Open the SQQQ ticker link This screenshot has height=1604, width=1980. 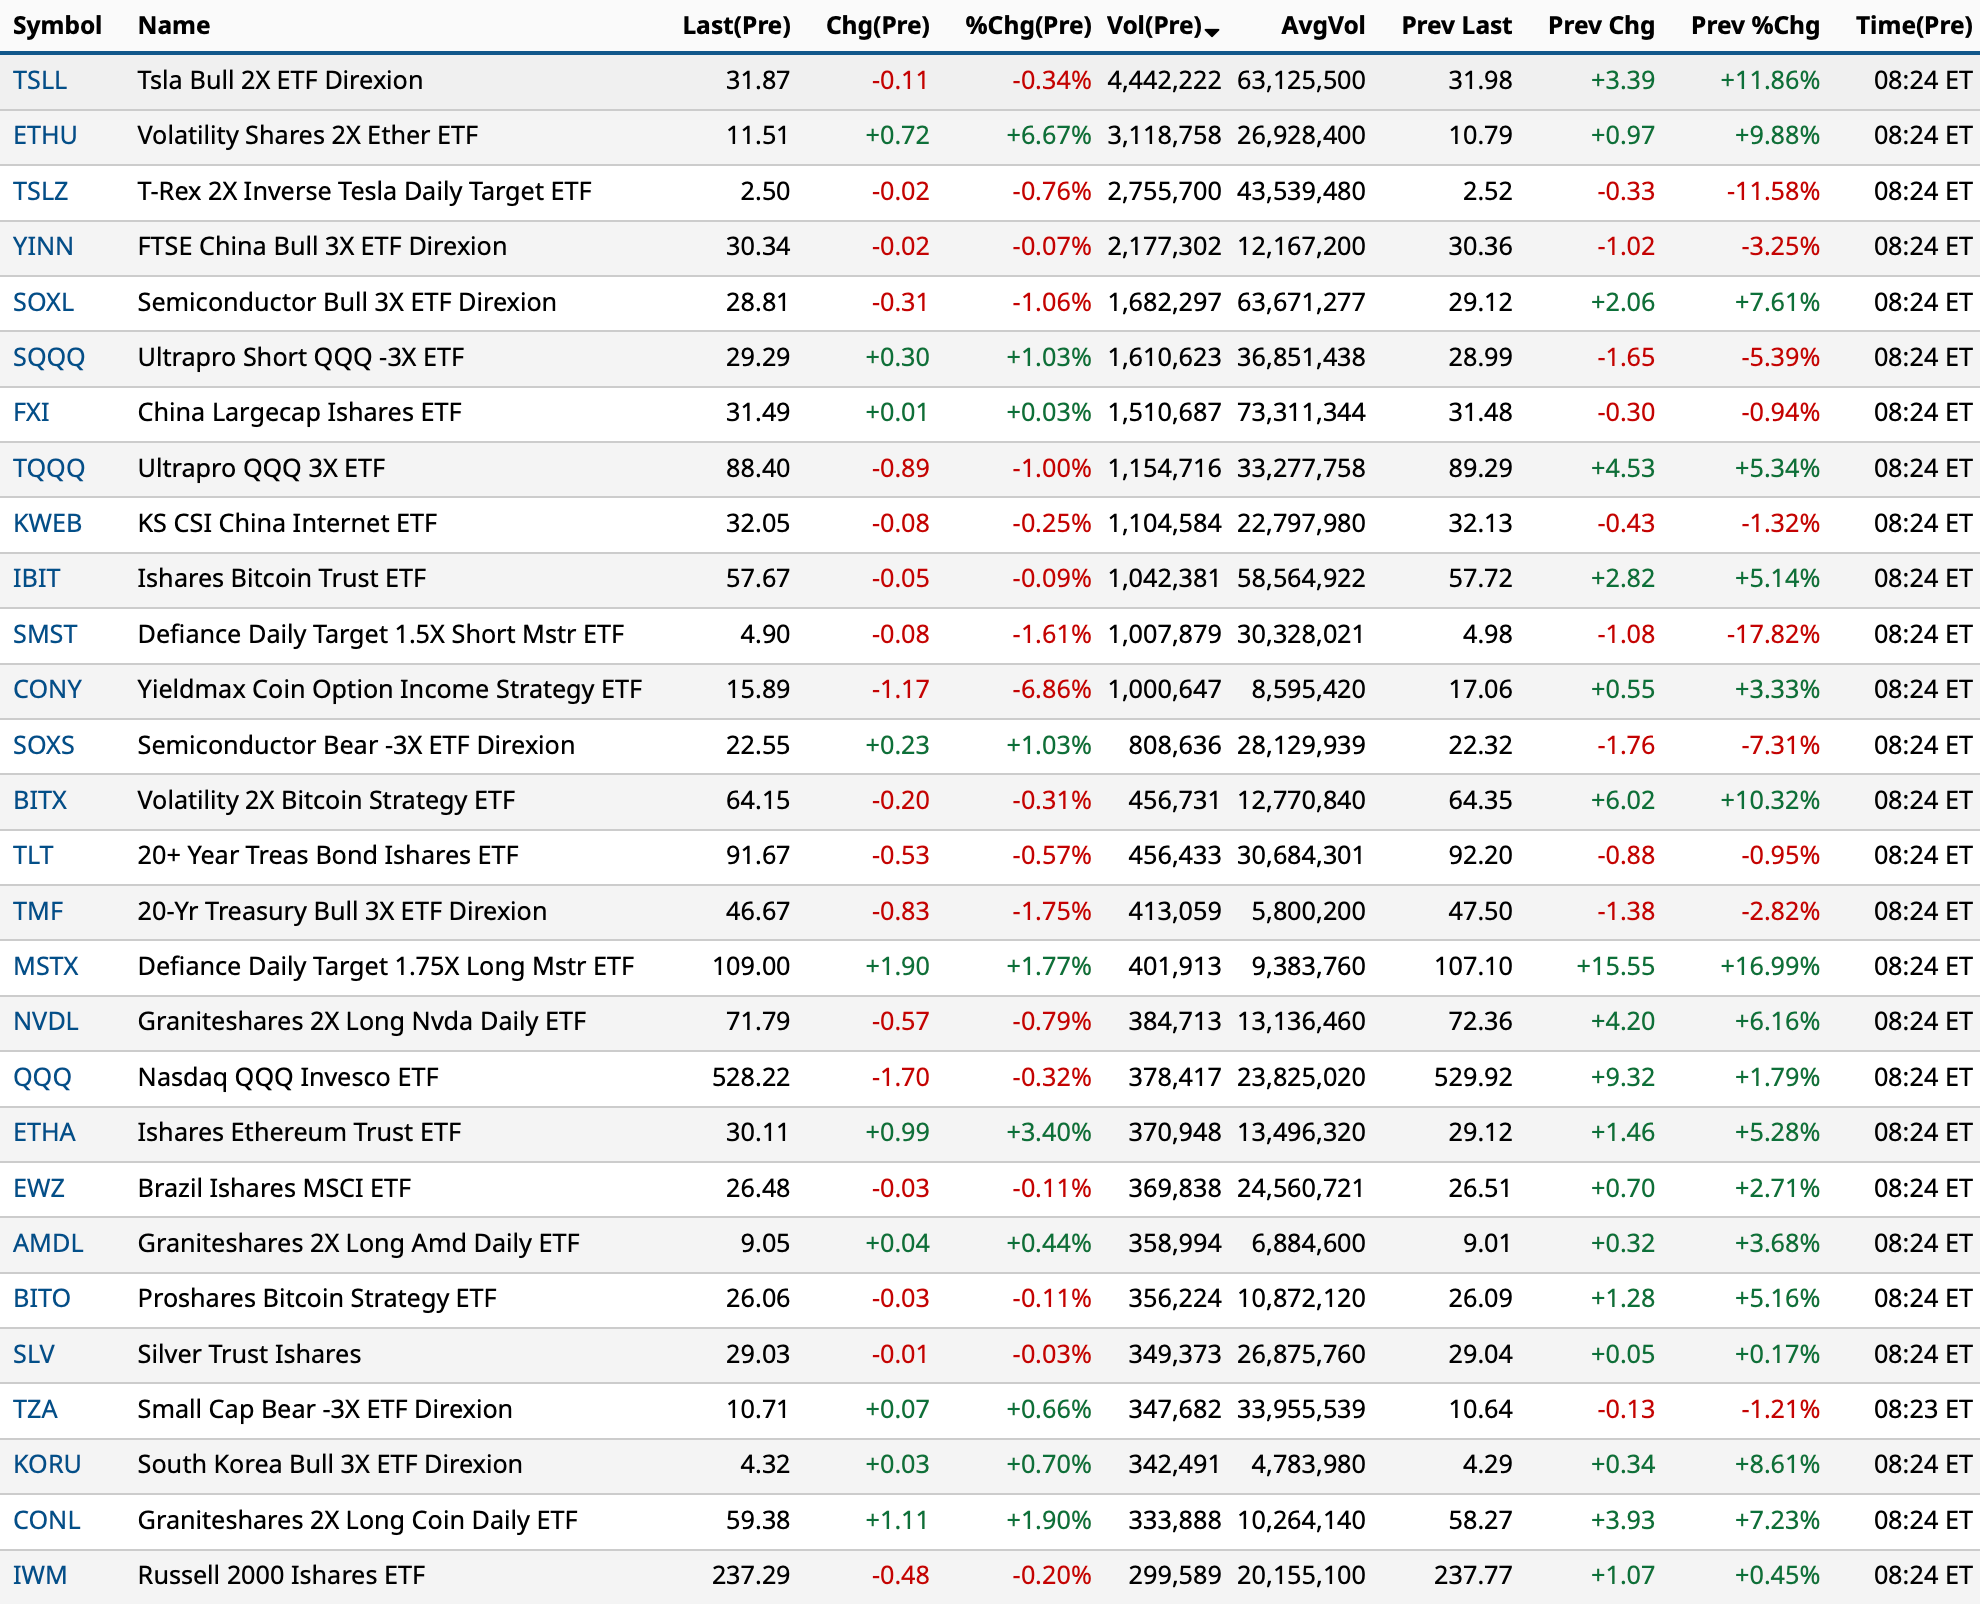pyautogui.click(x=49, y=357)
